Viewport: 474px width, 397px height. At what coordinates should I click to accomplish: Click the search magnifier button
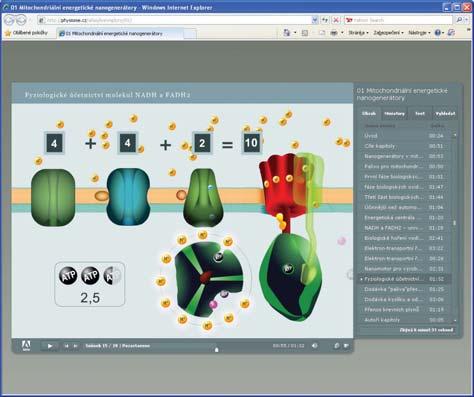tap(459, 20)
